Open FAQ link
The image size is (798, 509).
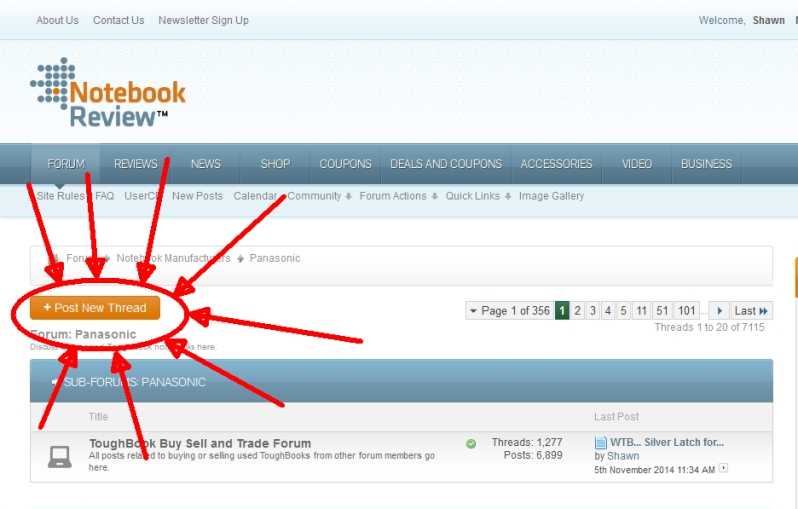105,196
